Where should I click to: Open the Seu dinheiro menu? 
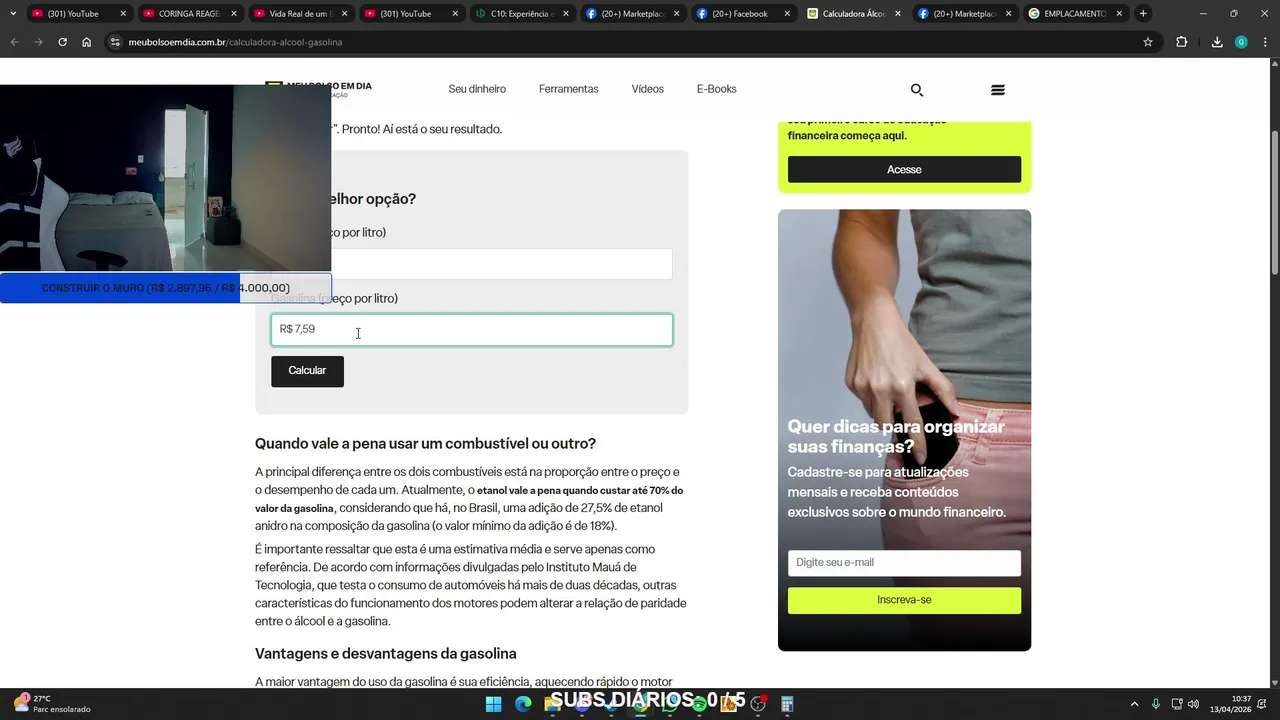click(x=477, y=89)
